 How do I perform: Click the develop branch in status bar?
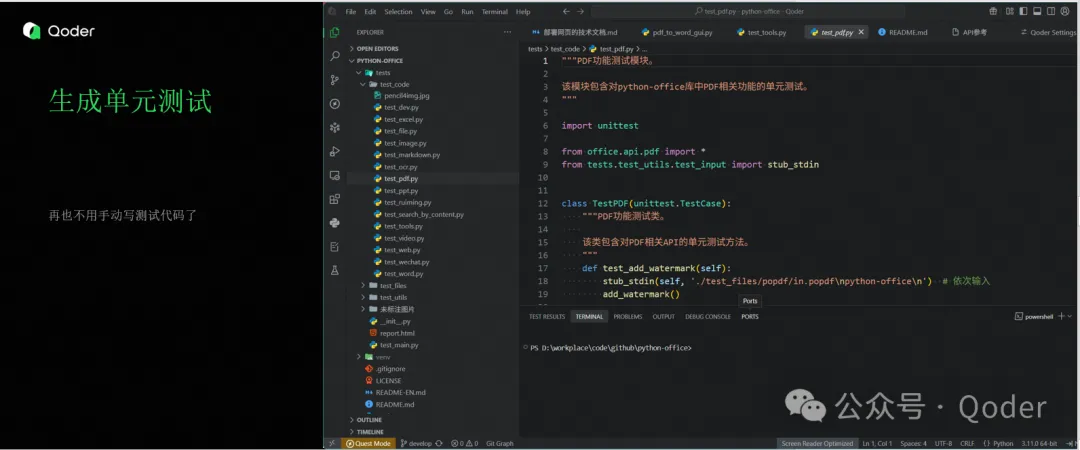[416, 443]
